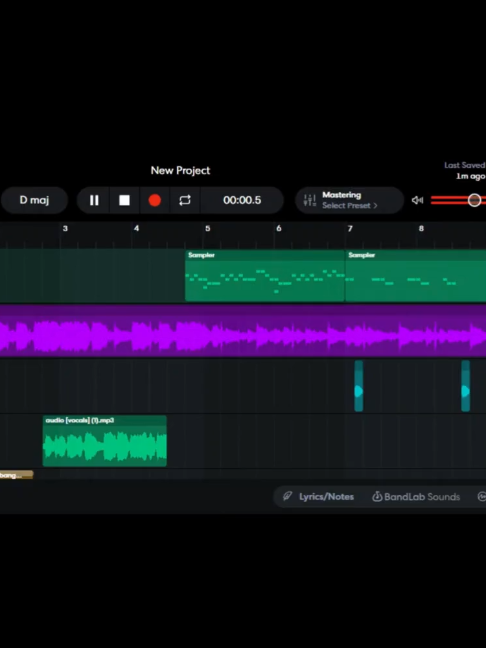
Task: Open the Mastering Select Preset dropdown
Action: click(350, 205)
